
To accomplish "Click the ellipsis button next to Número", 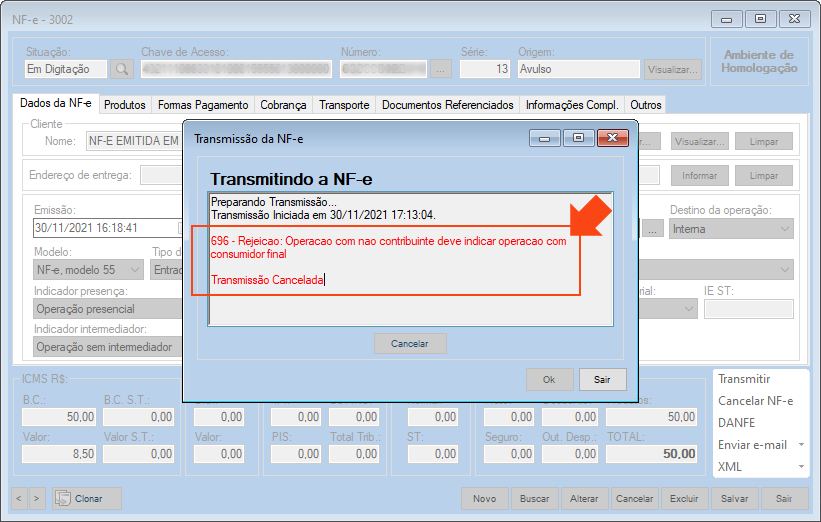I will tap(441, 69).
